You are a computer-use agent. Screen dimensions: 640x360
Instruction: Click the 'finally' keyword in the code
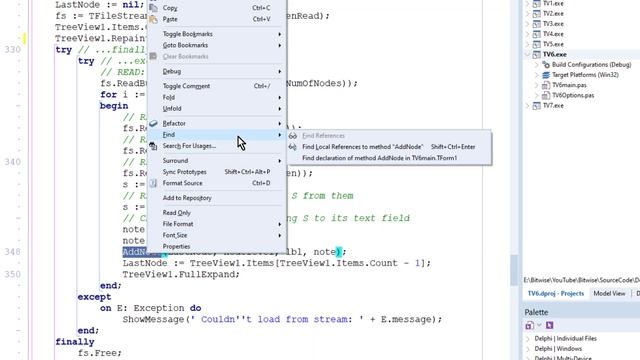[75, 342]
